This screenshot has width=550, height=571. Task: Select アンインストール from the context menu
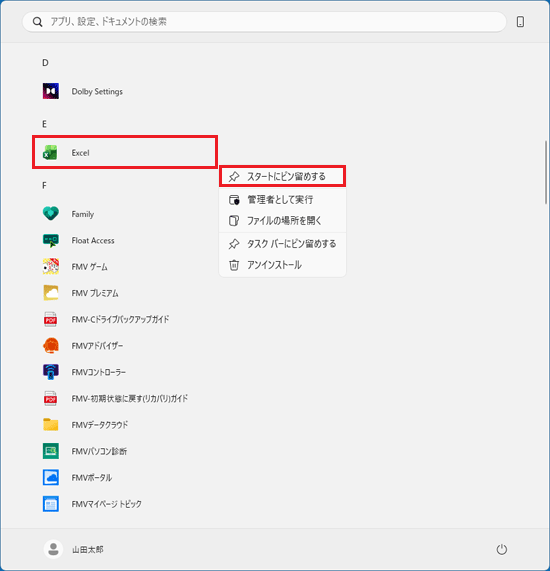click(282, 265)
